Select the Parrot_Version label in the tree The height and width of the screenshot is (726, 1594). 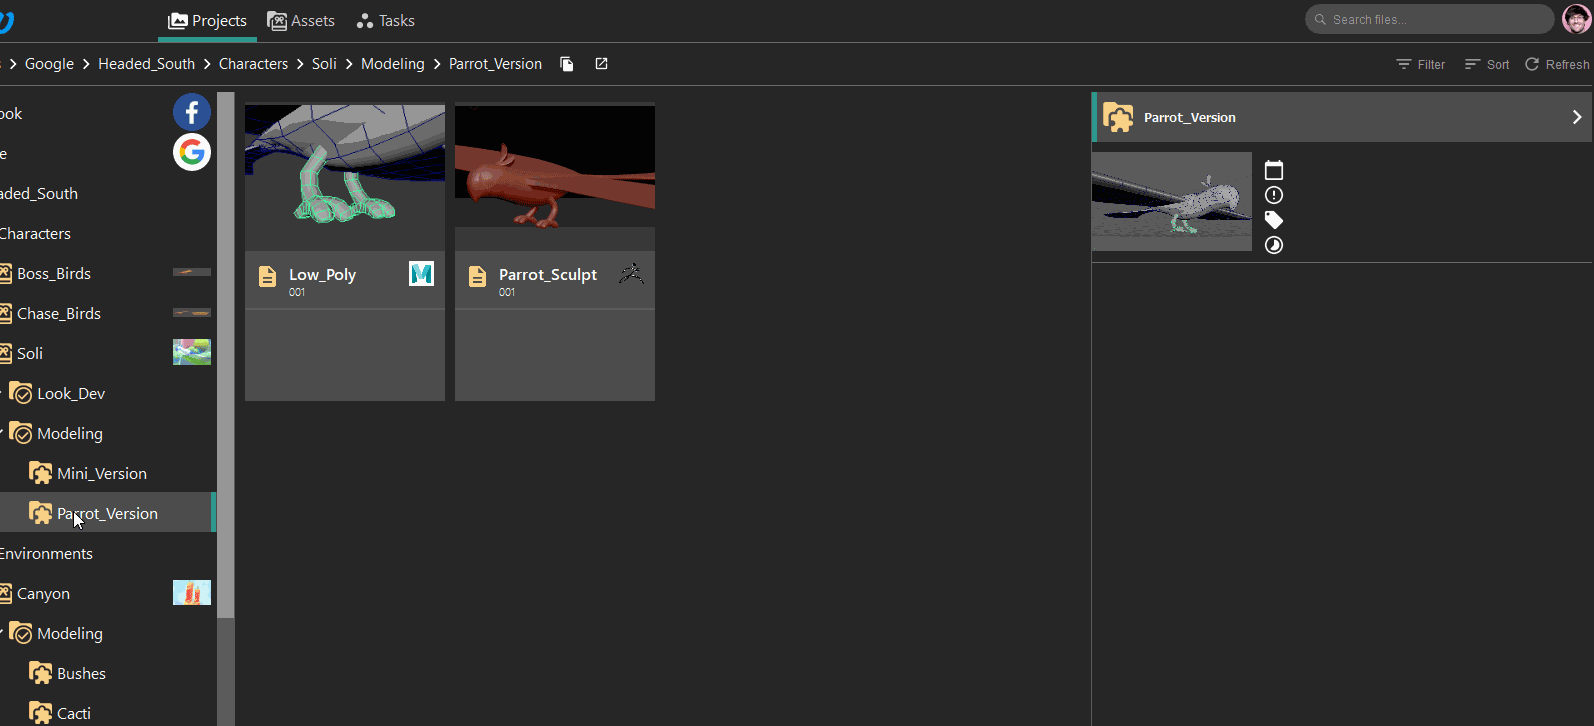(x=107, y=513)
